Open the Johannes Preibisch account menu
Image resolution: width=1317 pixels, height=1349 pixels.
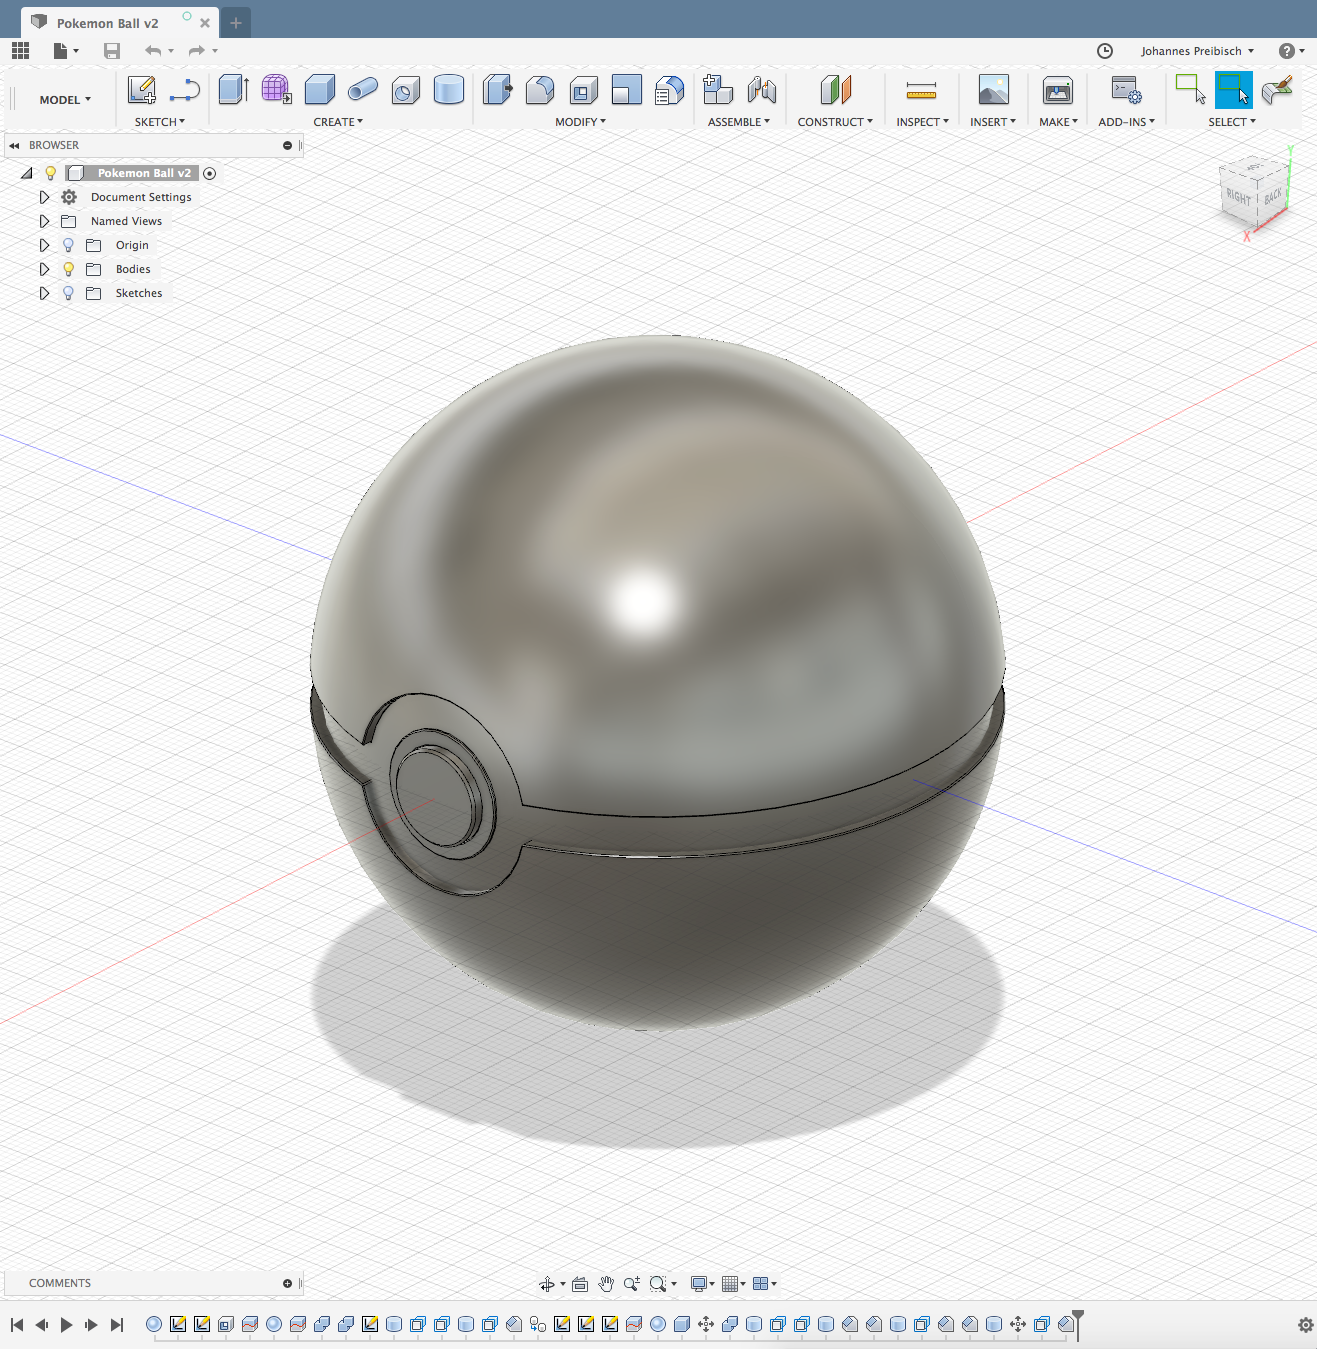(x=1197, y=51)
